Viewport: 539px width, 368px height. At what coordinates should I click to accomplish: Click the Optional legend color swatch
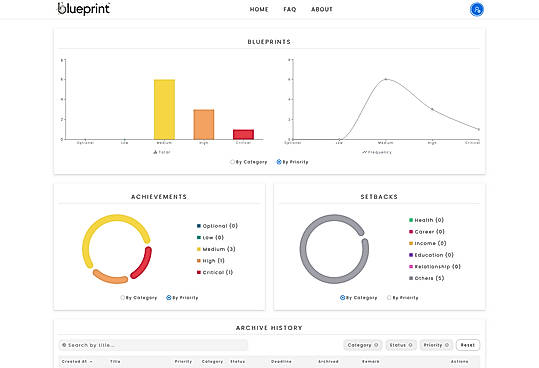(x=199, y=226)
